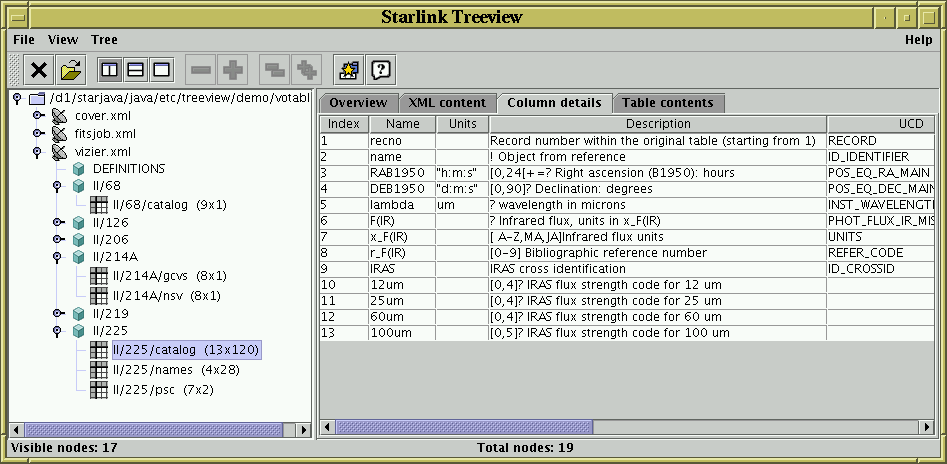Expand the fitsjob.xml tree node
The width and height of the screenshot is (947, 464).
(39, 134)
